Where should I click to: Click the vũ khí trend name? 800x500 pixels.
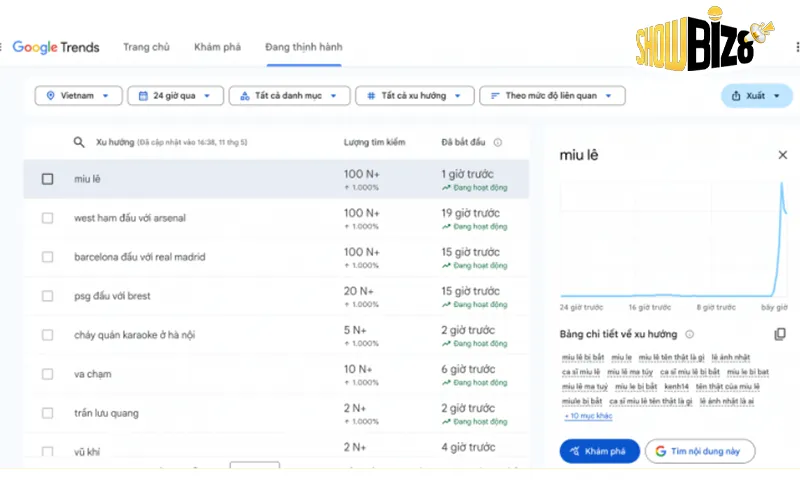point(87,452)
